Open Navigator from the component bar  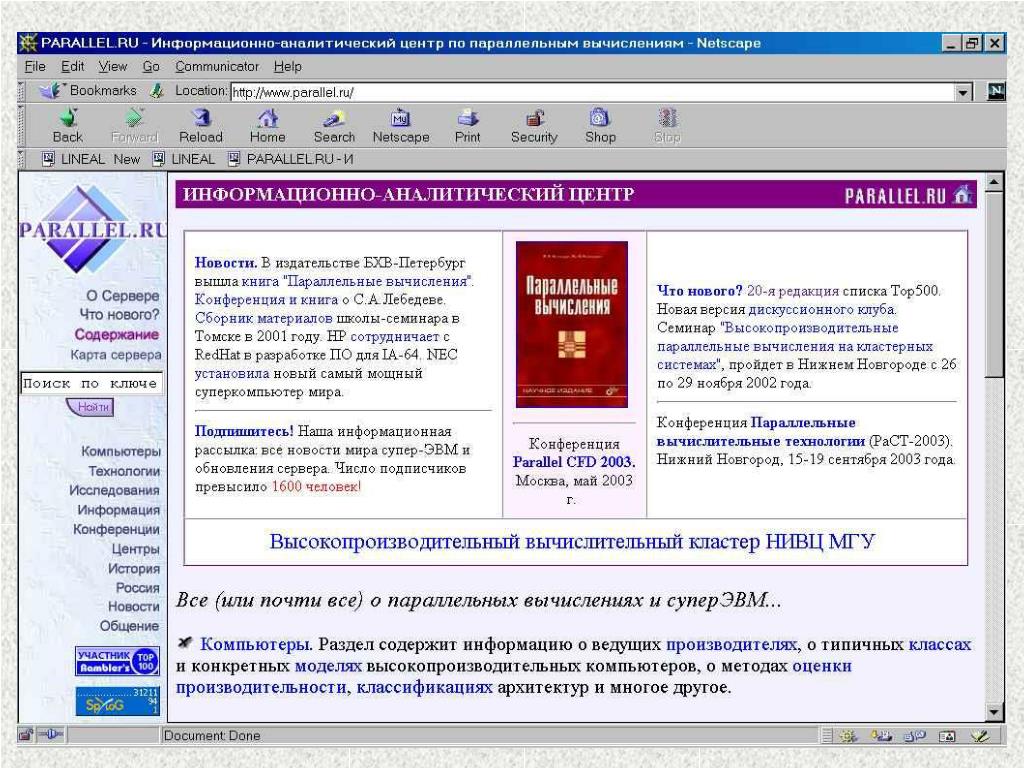point(848,736)
